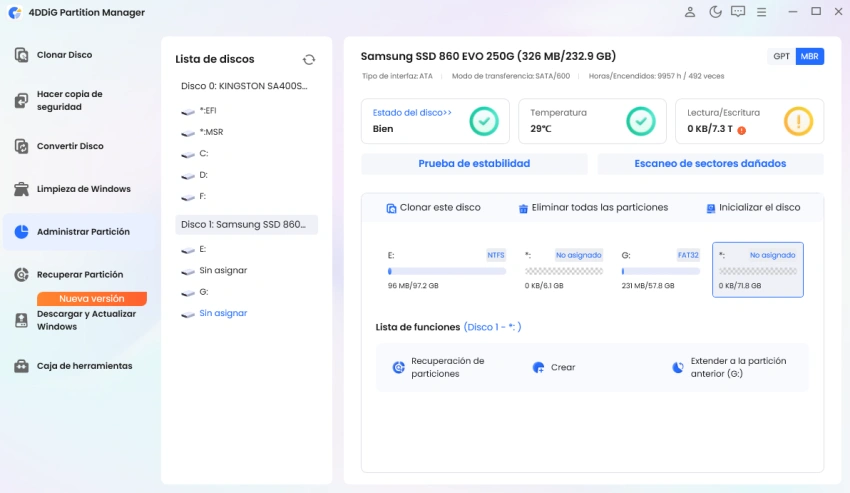Open the Caja de herramientas icon
This screenshot has height=493, width=850.
[21, 366]
